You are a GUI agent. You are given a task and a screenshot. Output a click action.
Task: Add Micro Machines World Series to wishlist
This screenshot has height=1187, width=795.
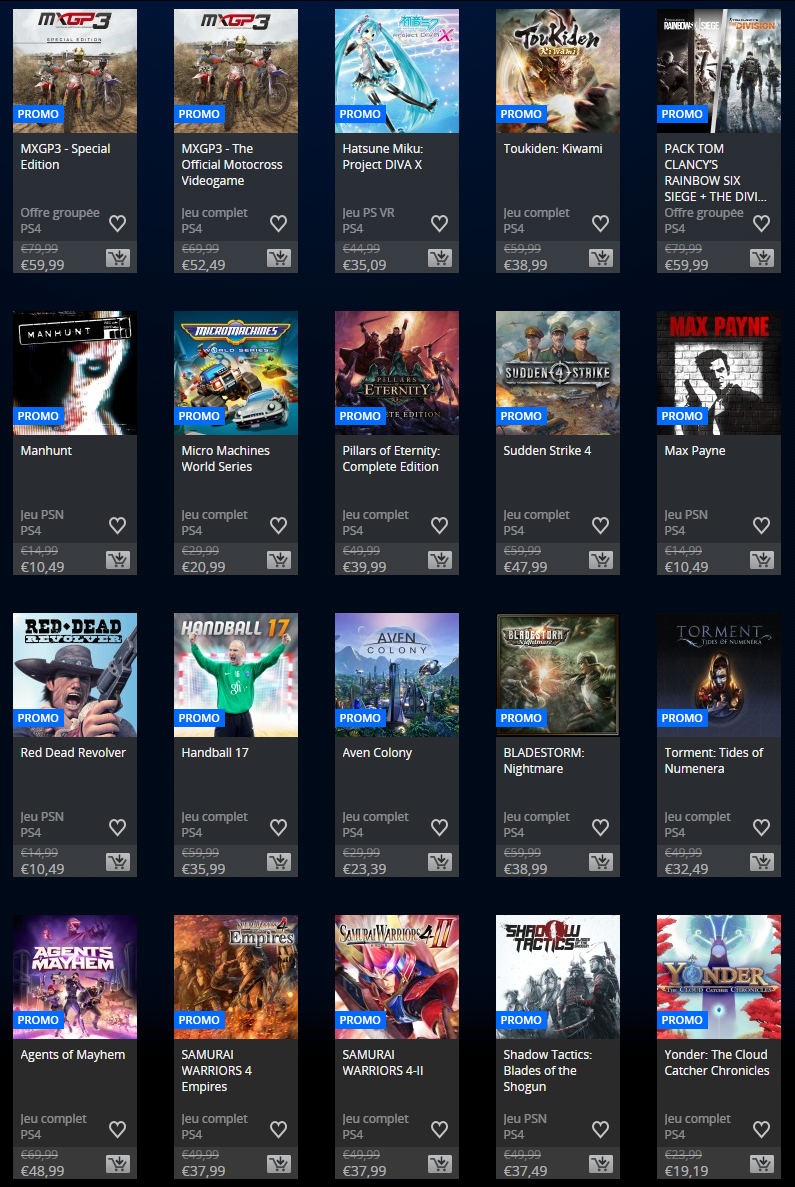[x=278, y=525]
